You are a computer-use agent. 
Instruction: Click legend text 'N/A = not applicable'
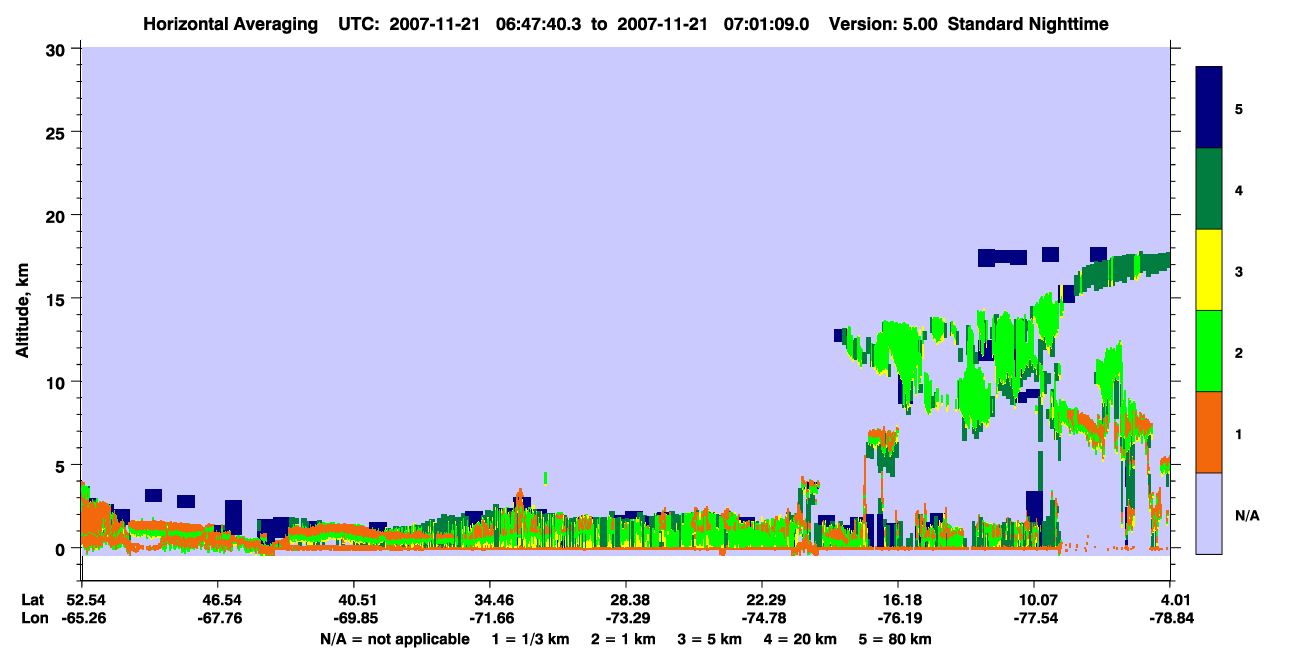(x=394, y=638)
